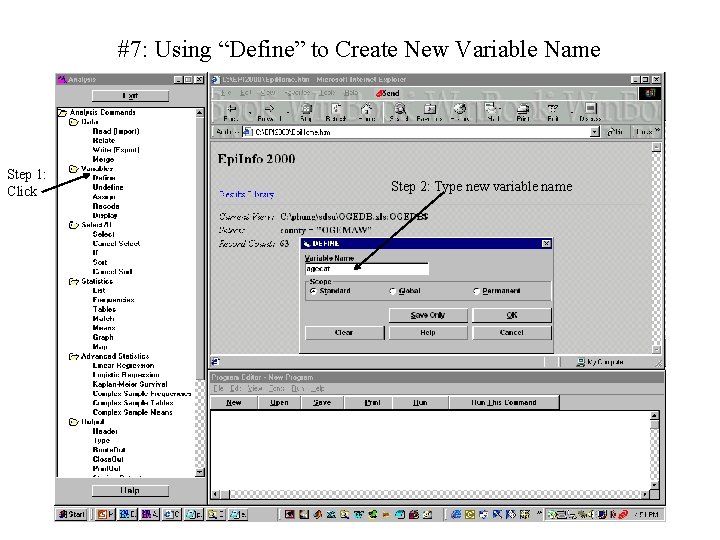Click the Start button on taskbar
This screenshot has height=540, width=720.
[72, 514]
